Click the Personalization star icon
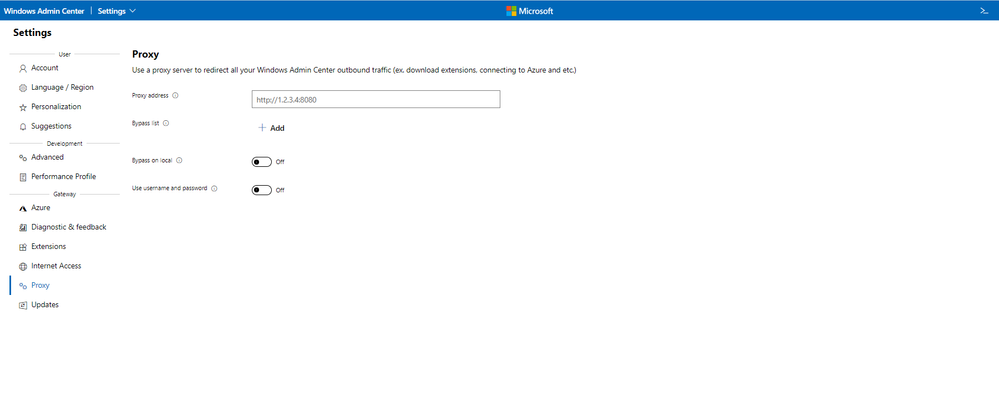 (x=23, y=107)
